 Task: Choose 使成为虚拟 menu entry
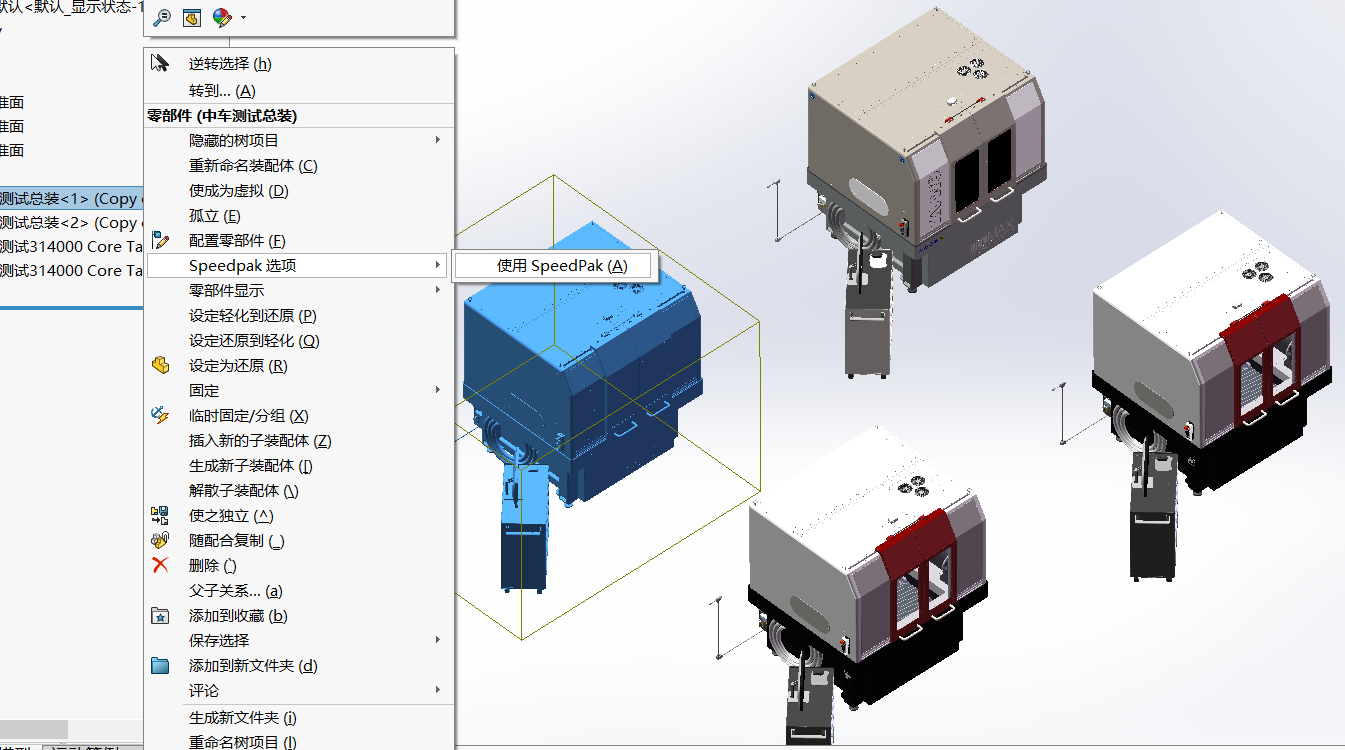(238, 191)
